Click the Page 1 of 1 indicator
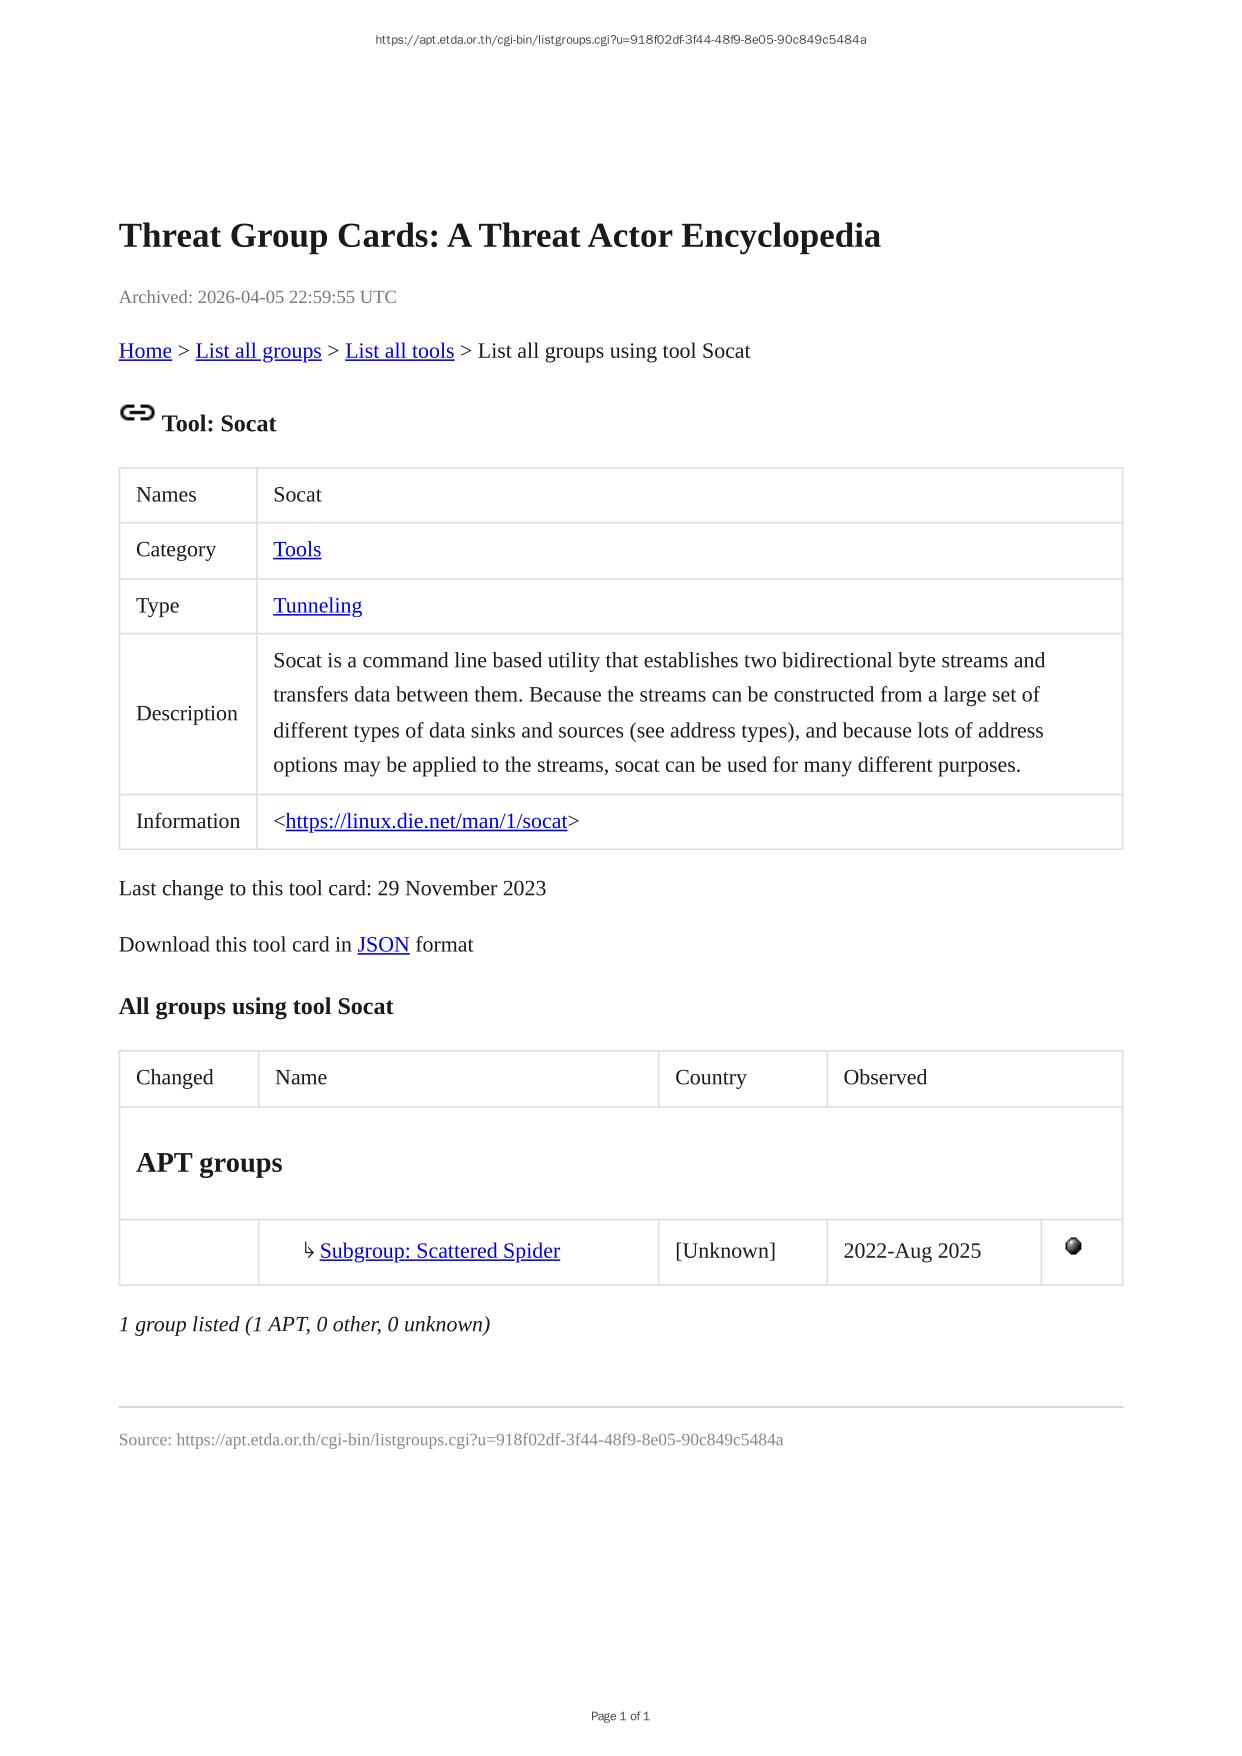 [x=620, y=1716]
